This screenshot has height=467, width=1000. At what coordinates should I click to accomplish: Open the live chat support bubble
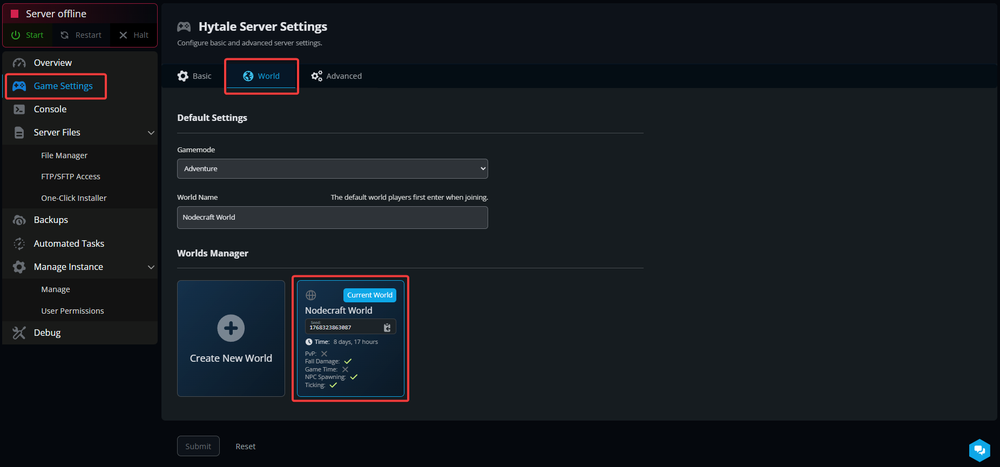(978, 450)
